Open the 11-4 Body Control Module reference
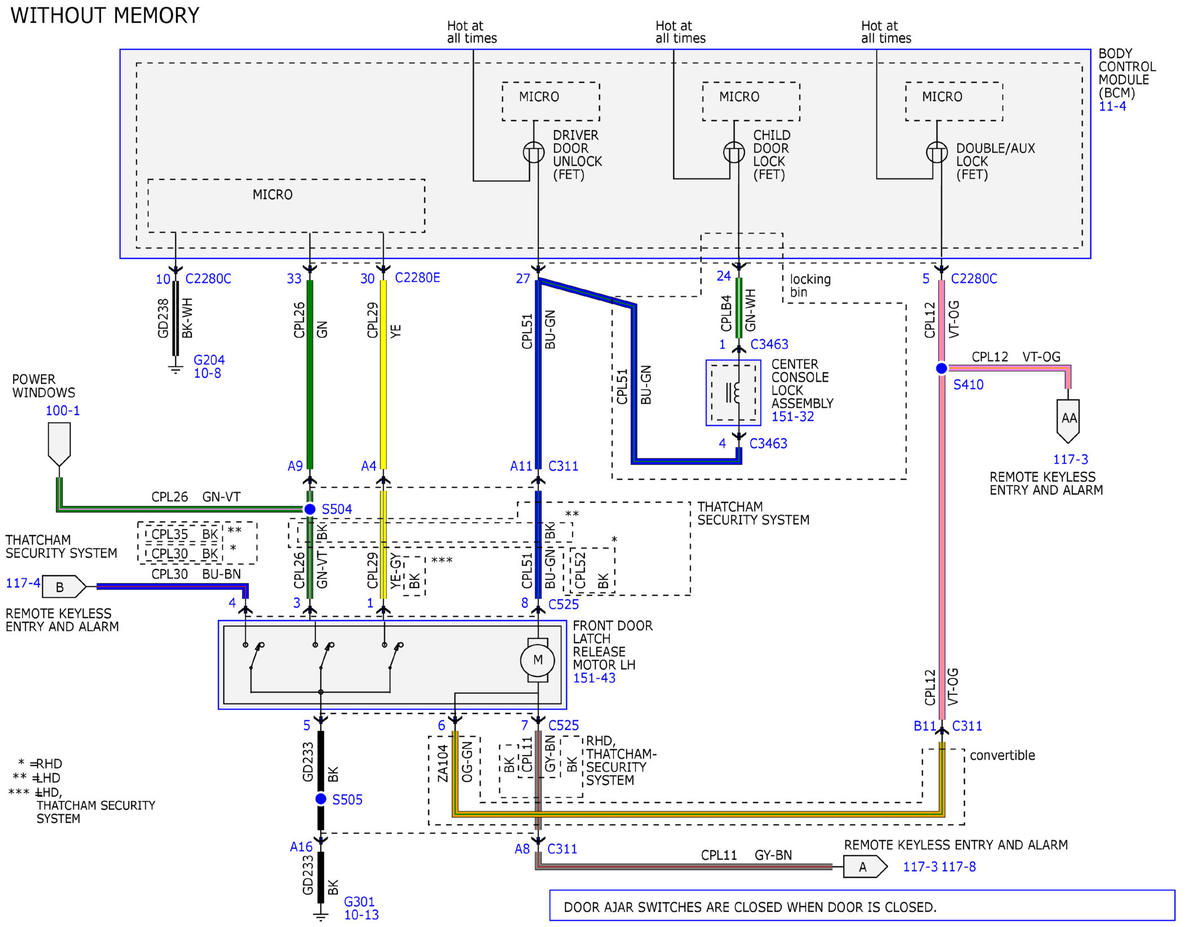Image resolution: width=1200 pixels, height=927 pixels. [x=1112, y=104]
